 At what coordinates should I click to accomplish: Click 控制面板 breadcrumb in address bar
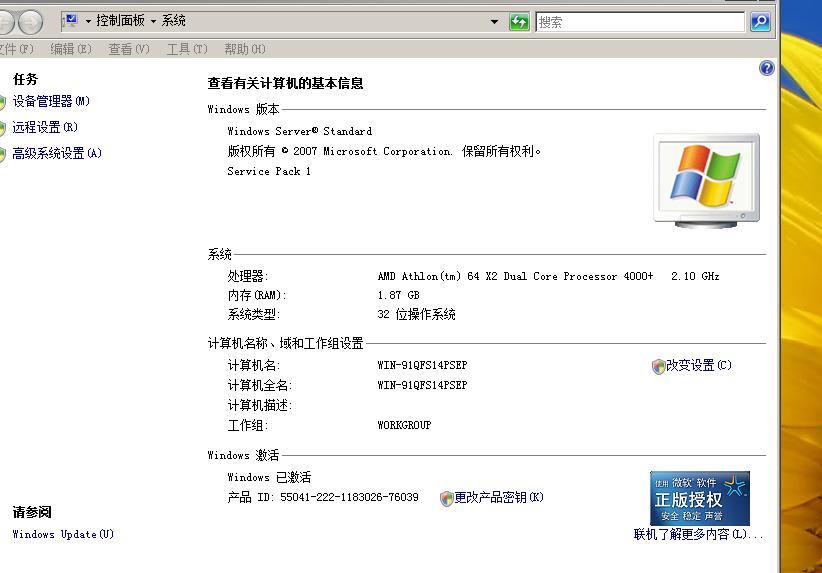120,21
